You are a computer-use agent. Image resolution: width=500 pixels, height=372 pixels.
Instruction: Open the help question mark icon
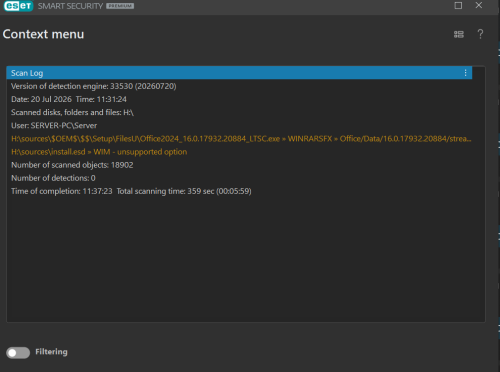[480, 34]
